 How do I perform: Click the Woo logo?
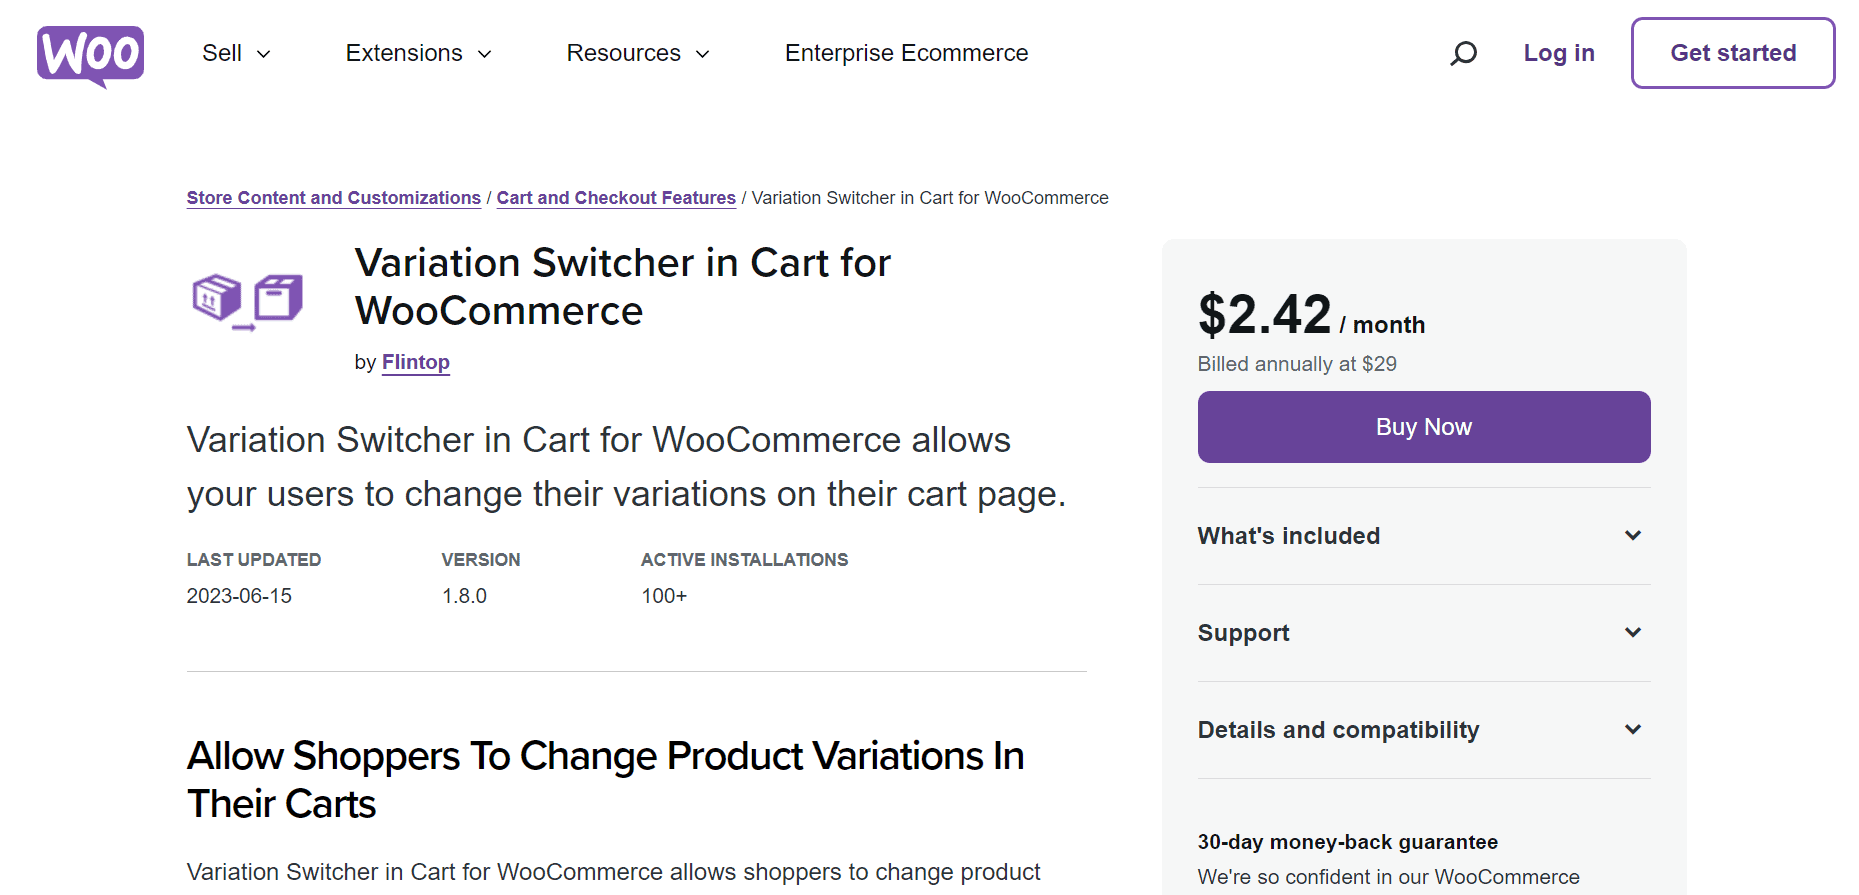click(90, 55)
